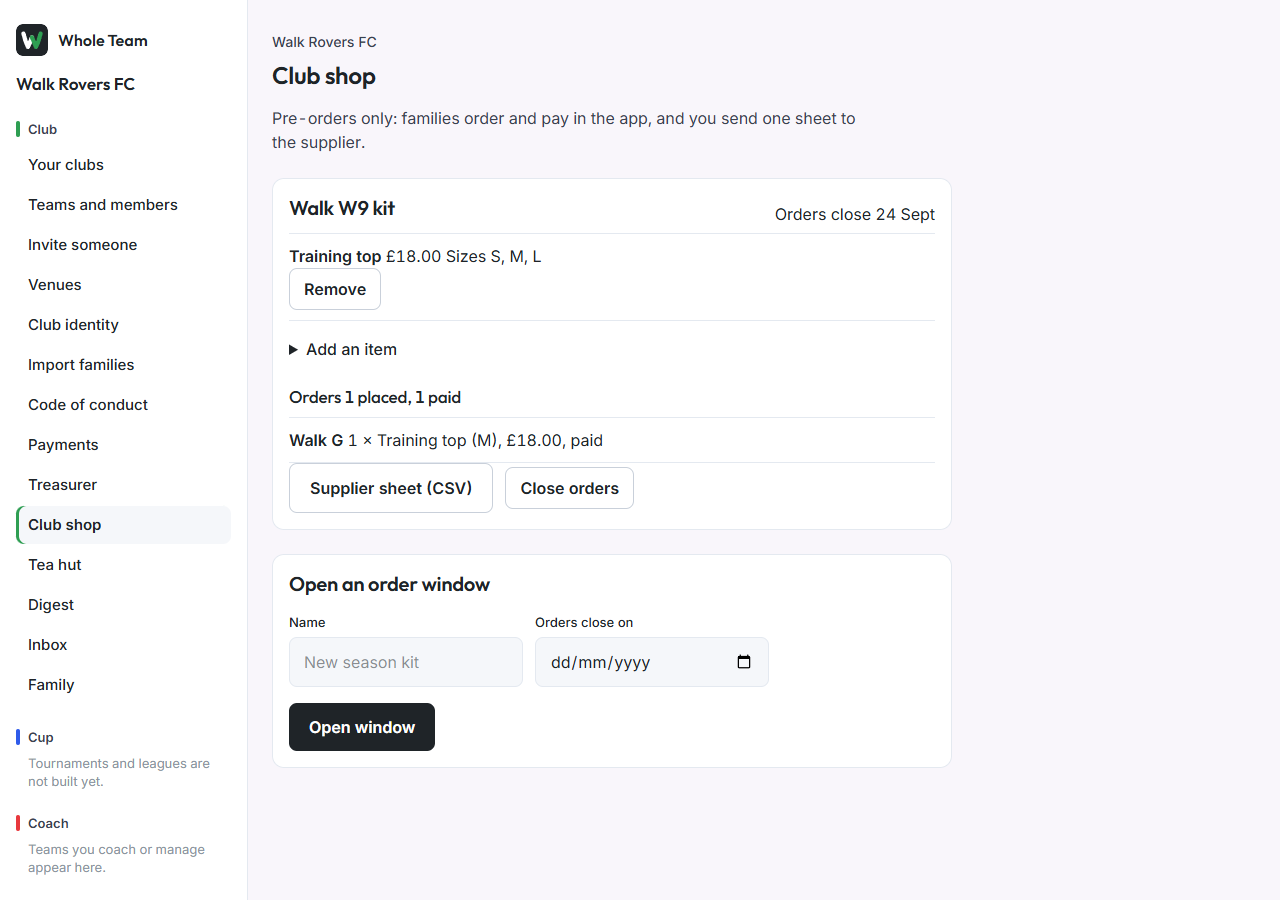Remove the Training top item
This screenshot has height=900, width=1280.
335,289
